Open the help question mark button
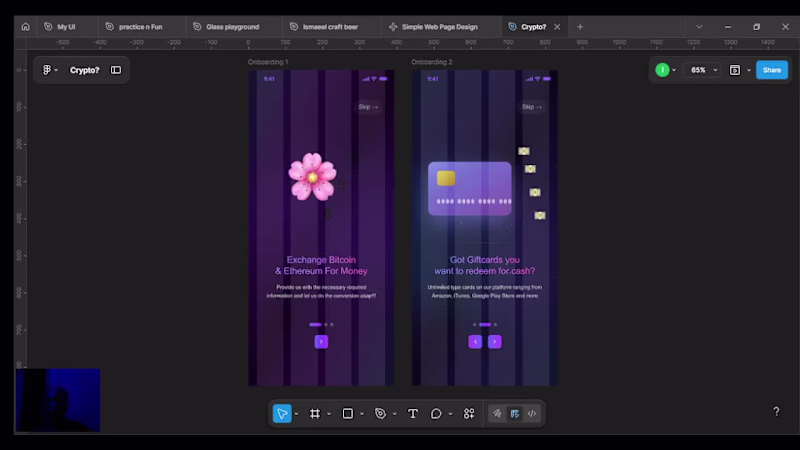The width and height of the screenshot is (800, 450). [776, 411]
